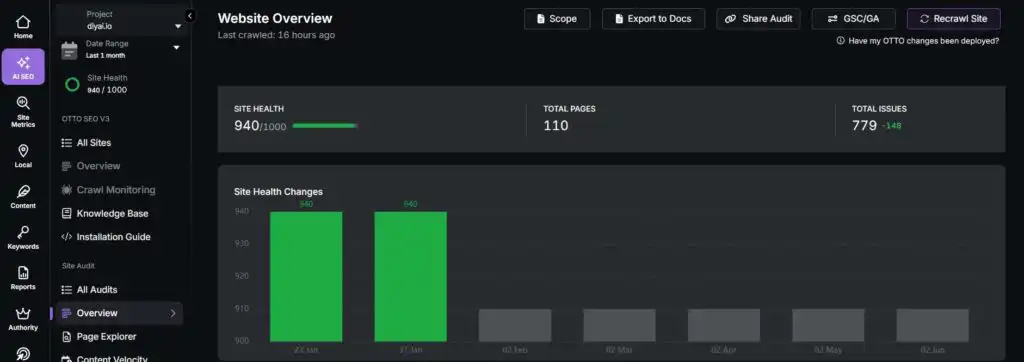Image resolution: width=1024 pixels, height=362 pixels.
Task: Select the highlighted Overview under Site Audit
Action: (x=119, y=314)
